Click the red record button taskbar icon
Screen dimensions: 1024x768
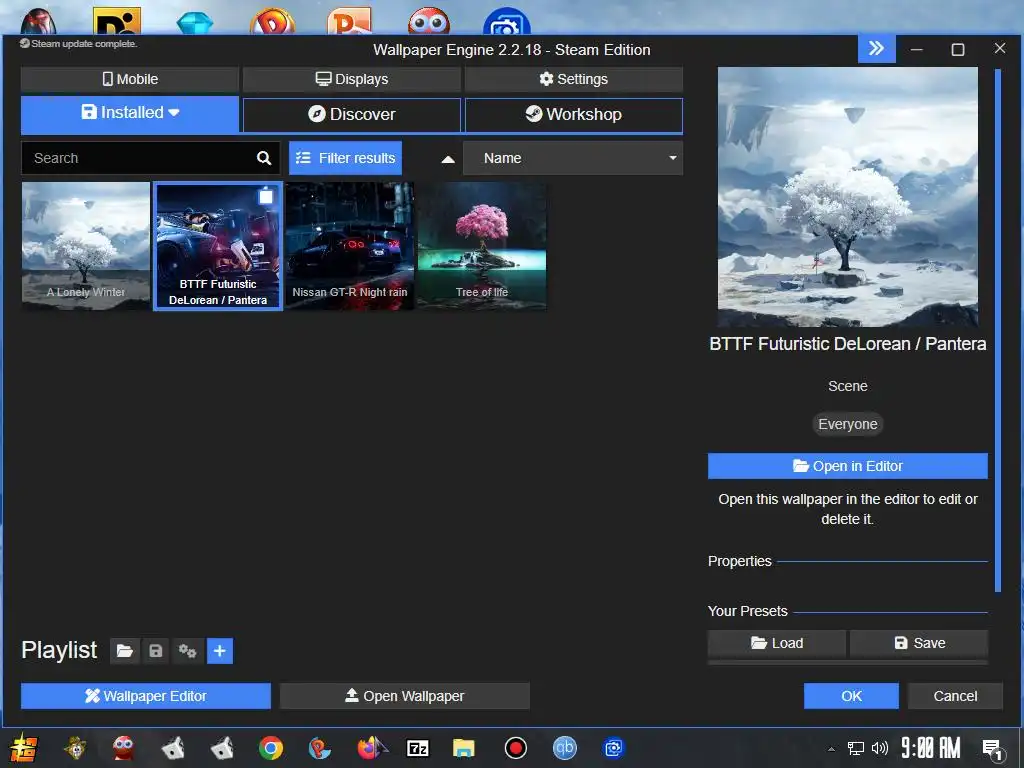(515, 748)
